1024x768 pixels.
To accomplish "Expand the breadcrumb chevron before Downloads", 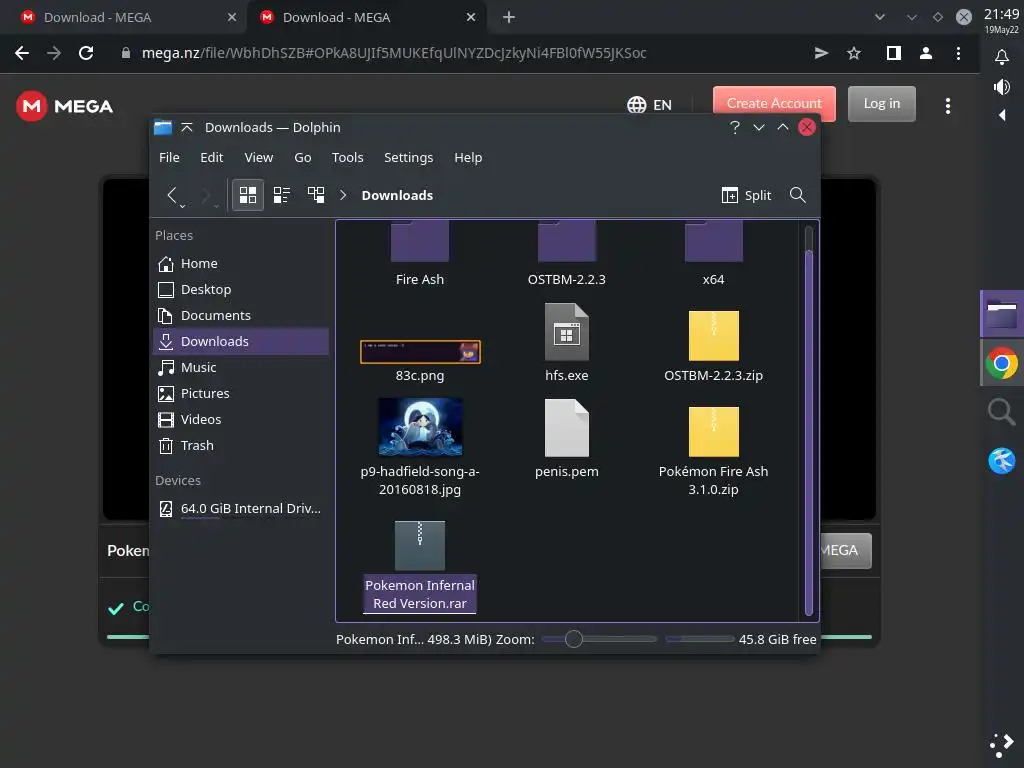I will point(343,195).
